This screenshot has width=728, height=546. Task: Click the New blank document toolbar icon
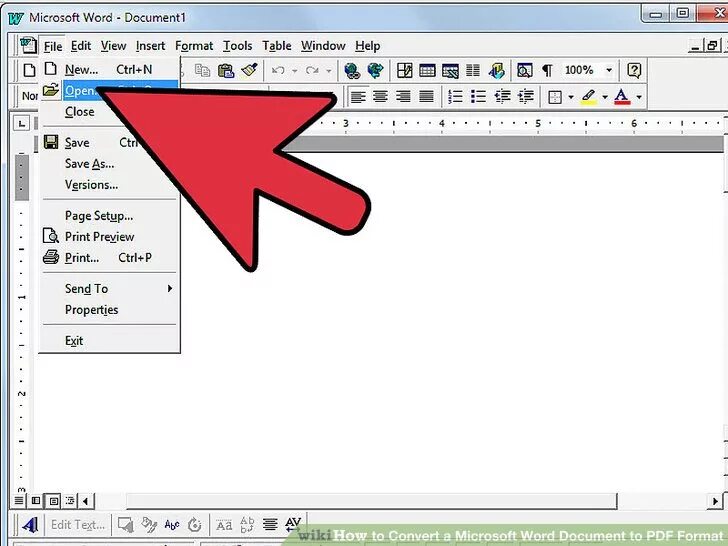click(29, 71)
